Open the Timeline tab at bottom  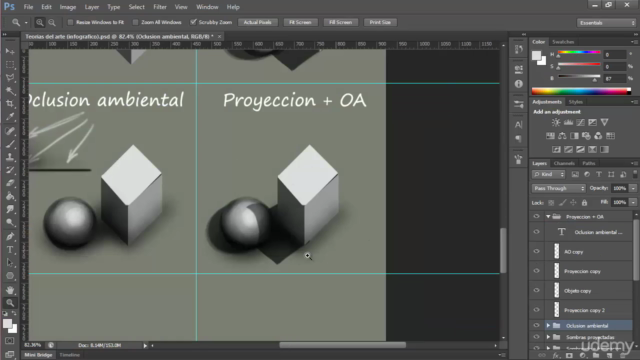(69, 355)
